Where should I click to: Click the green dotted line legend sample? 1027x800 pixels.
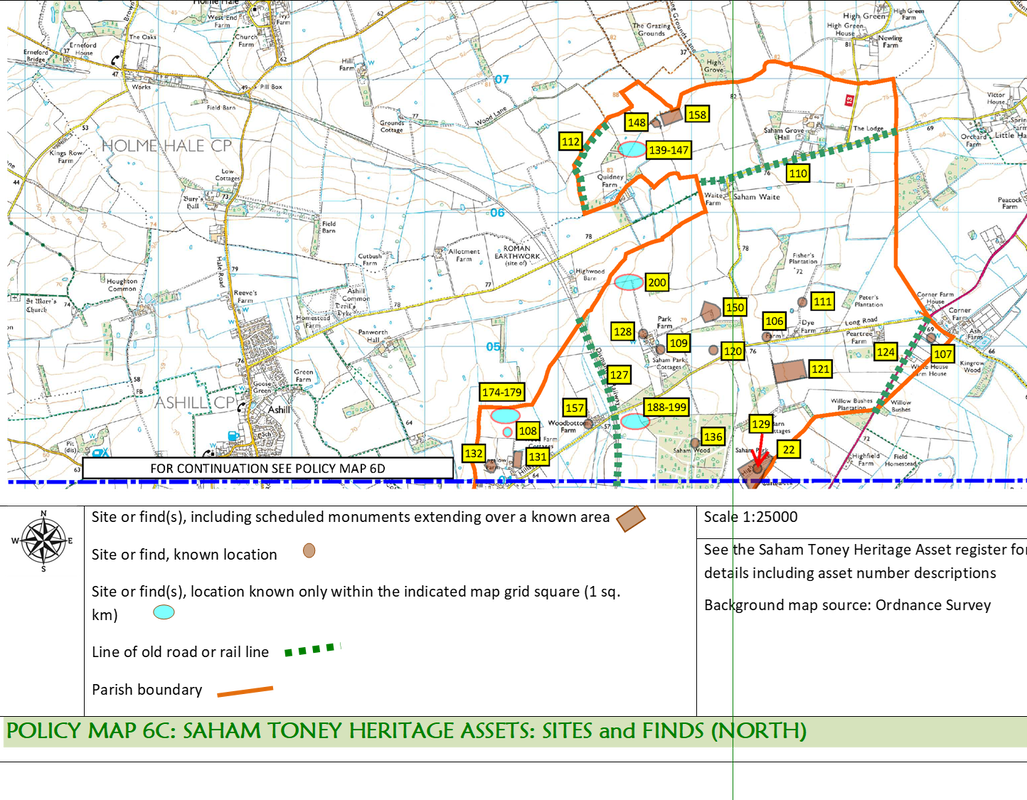312,649
